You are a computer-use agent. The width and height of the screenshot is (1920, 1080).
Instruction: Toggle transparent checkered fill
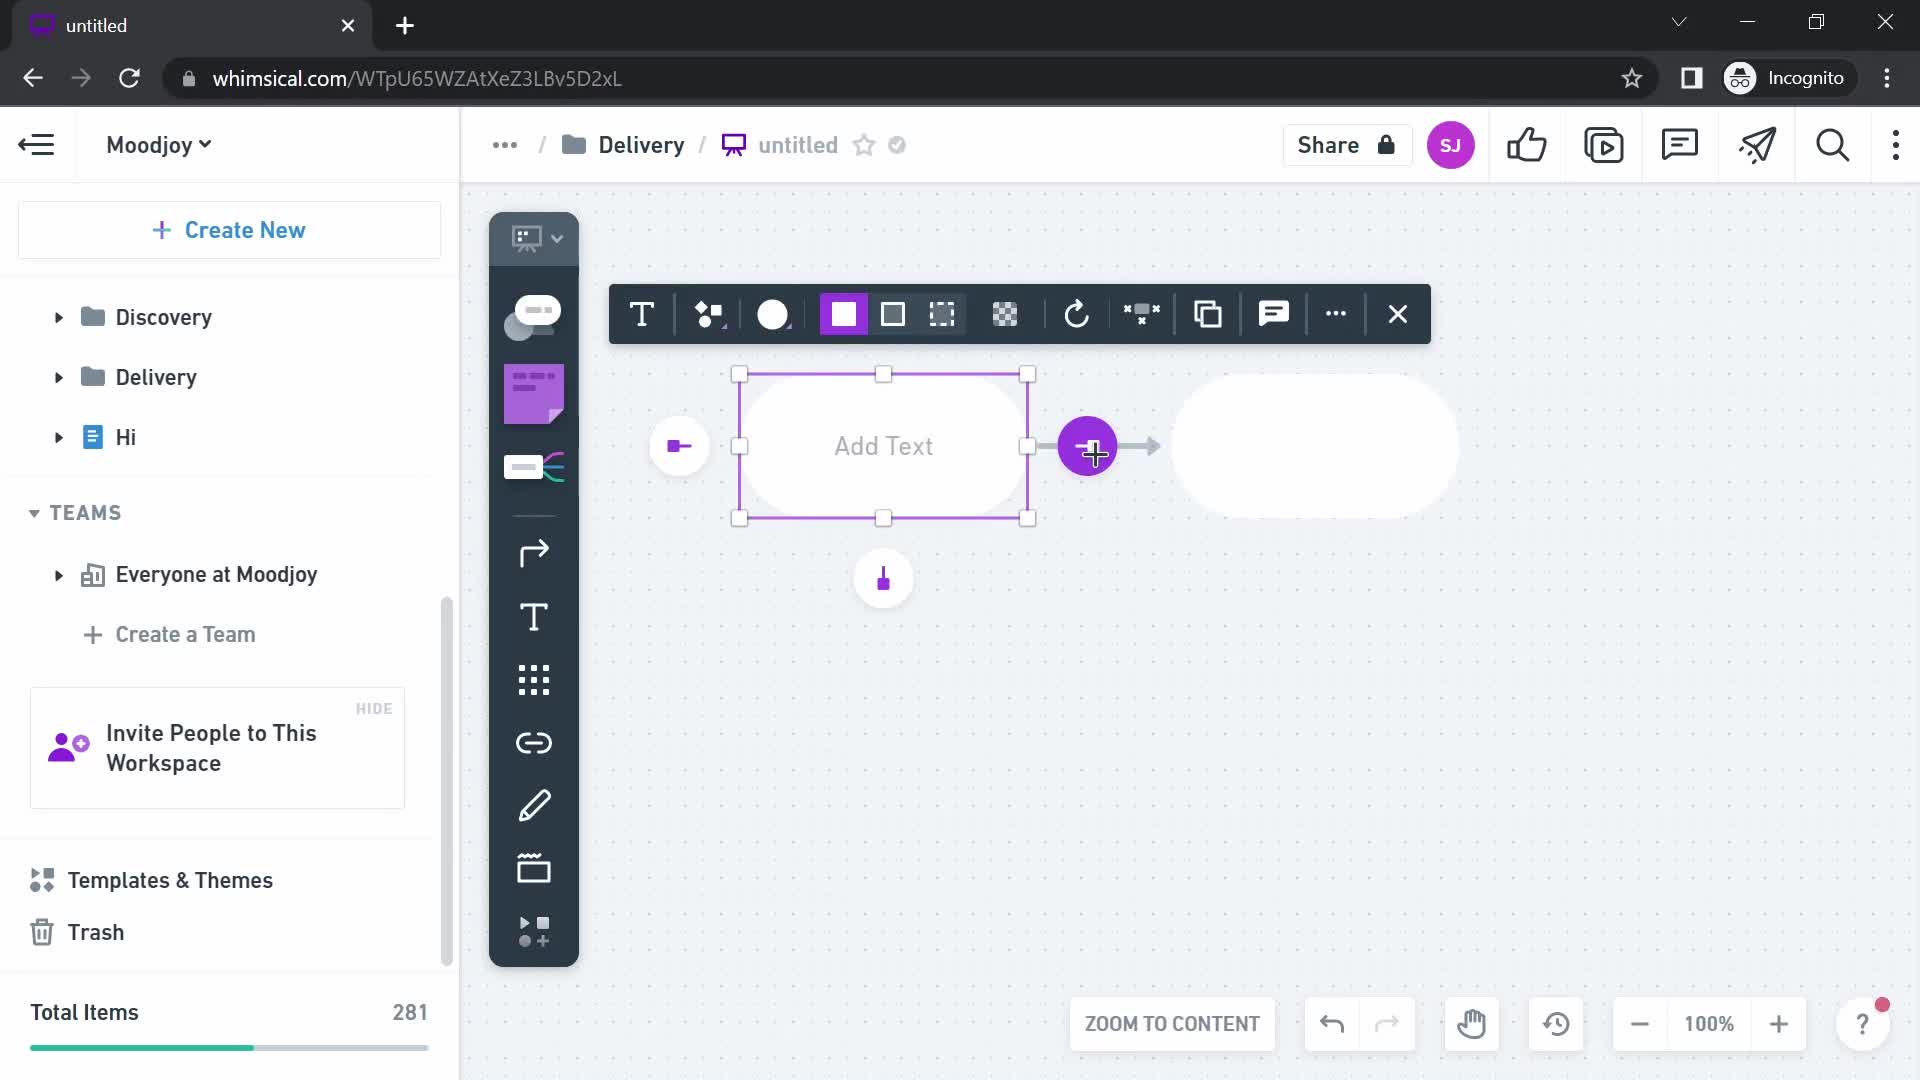1005,314
